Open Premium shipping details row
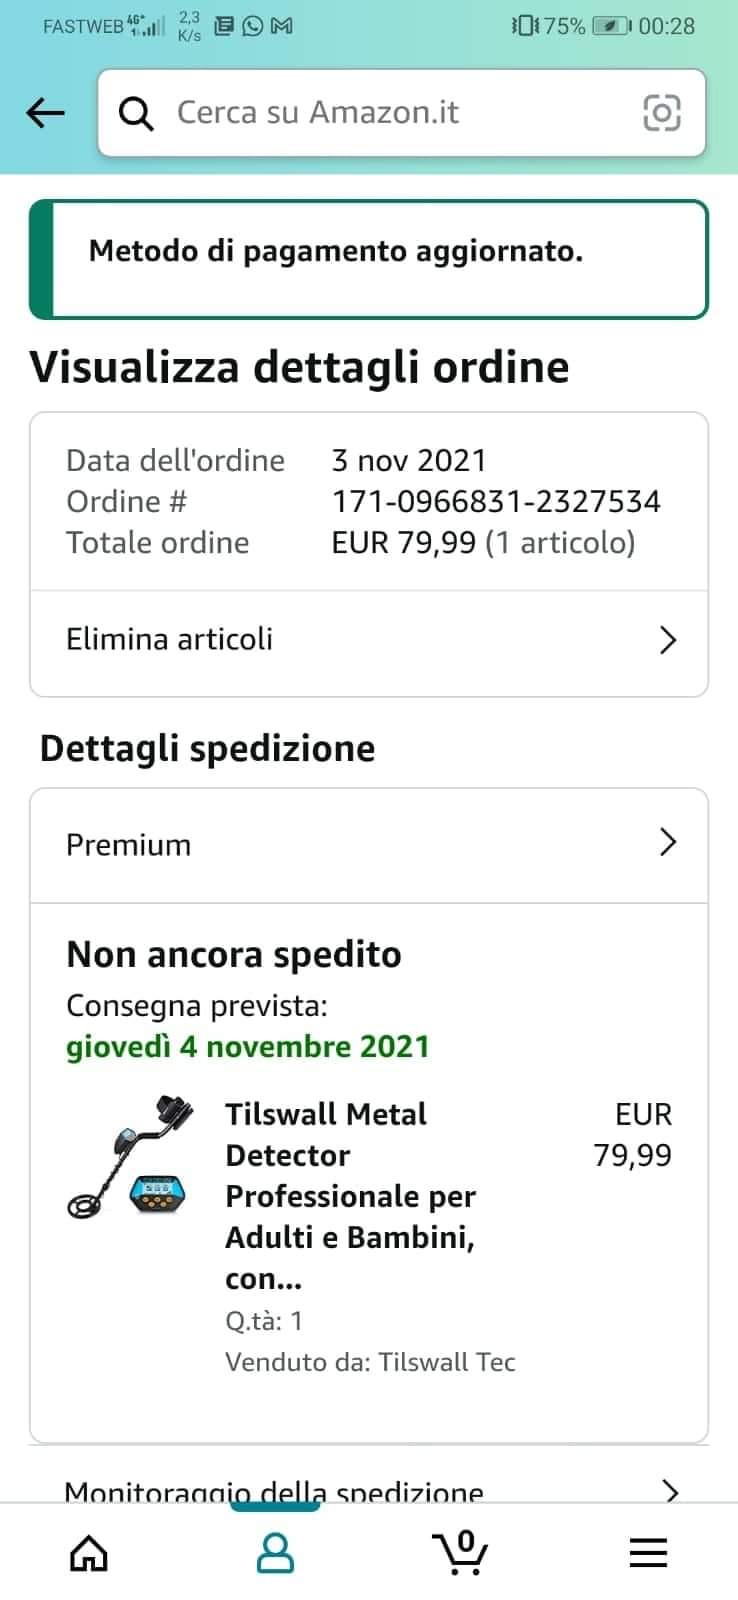Image resolution: width=738 pixels, height=1600 pixels. pyautogui.click(x=369, y=845)
